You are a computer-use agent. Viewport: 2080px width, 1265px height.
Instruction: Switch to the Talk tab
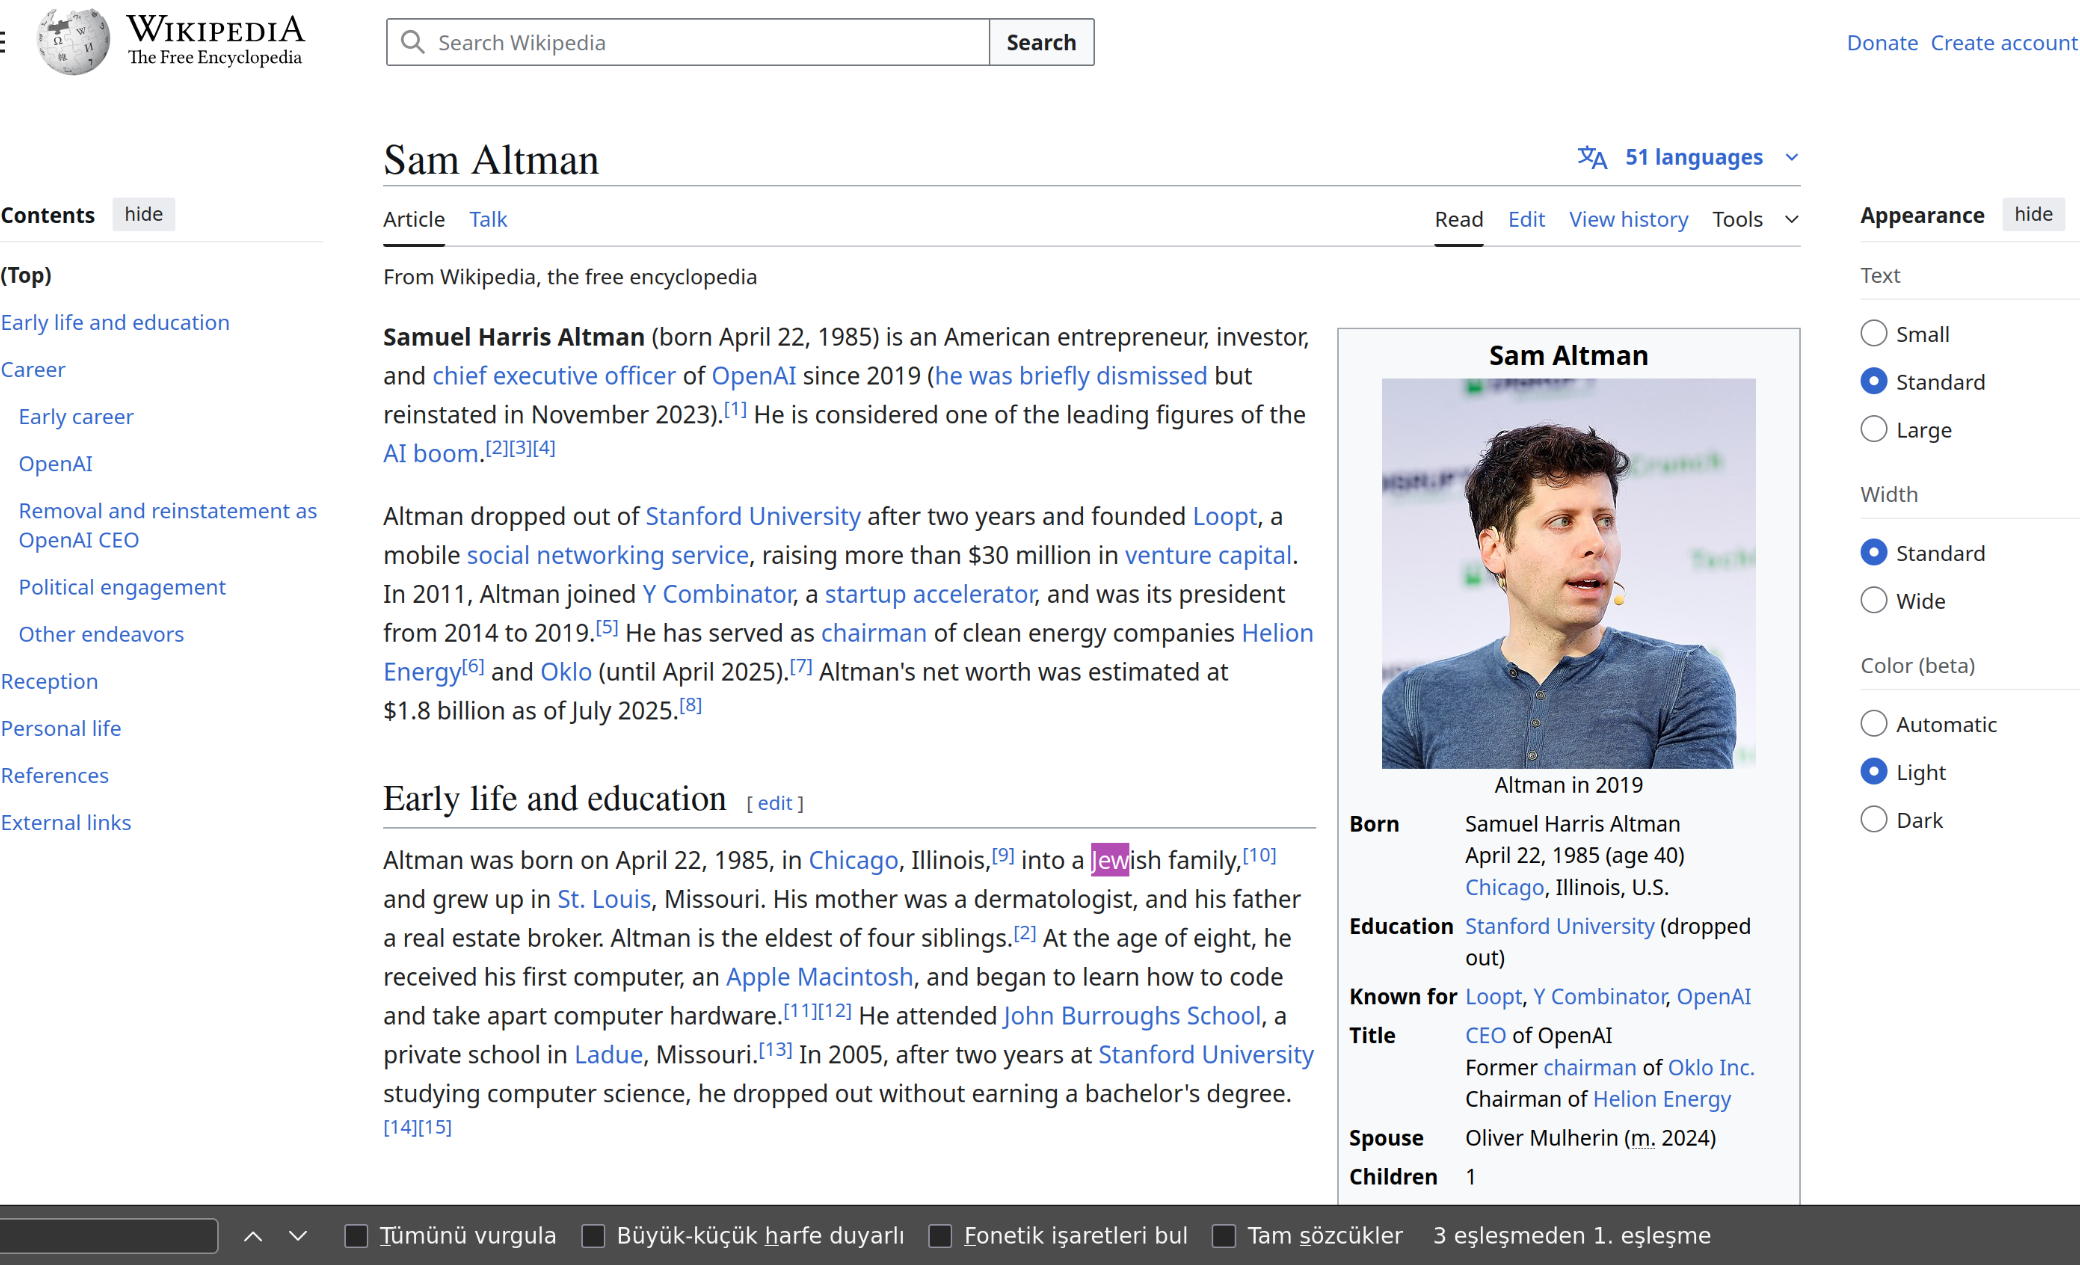(x=488, y=220)
